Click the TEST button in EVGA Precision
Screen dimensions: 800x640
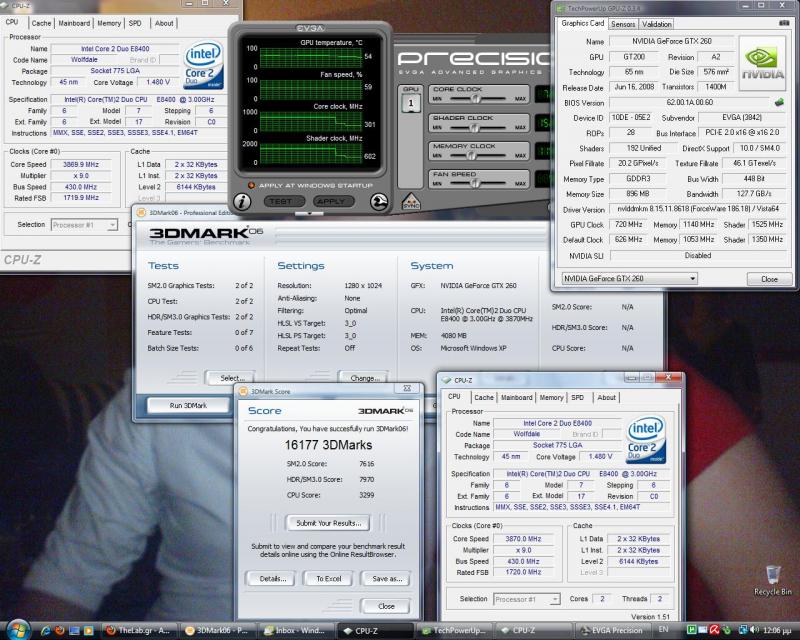pyautogui.click(x=284, y=202)
